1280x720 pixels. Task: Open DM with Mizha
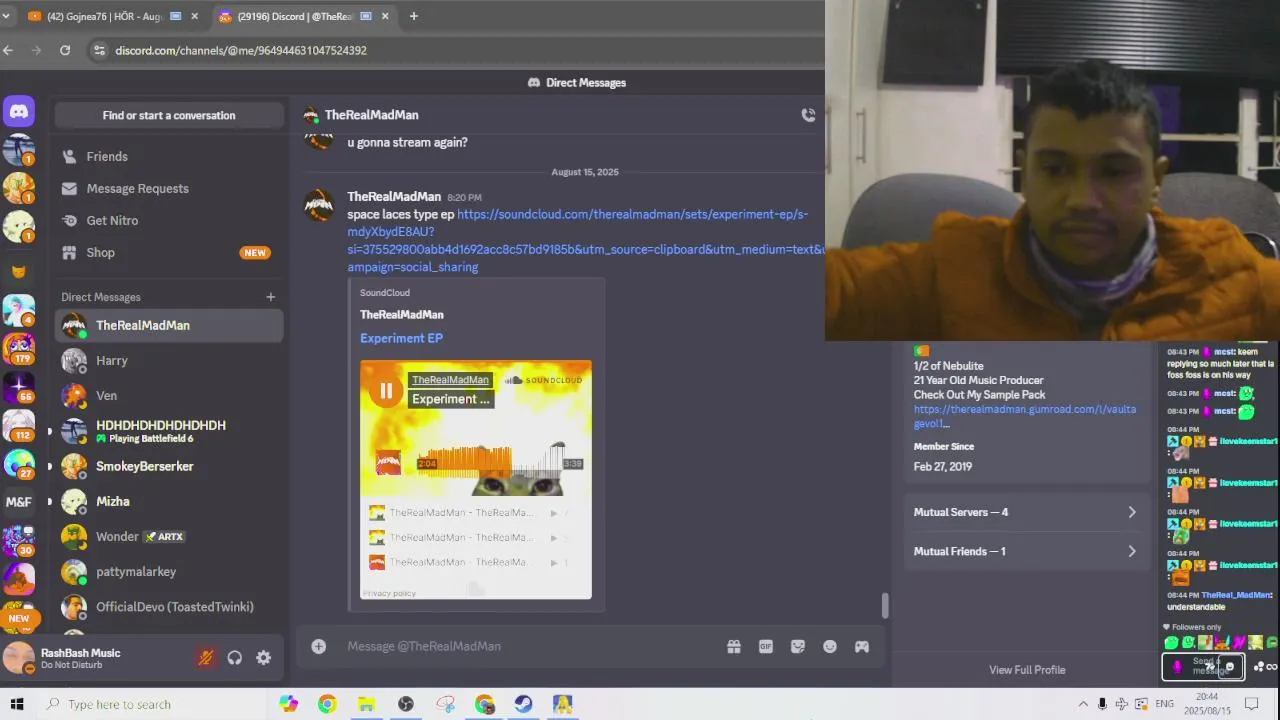coord(168,501)
